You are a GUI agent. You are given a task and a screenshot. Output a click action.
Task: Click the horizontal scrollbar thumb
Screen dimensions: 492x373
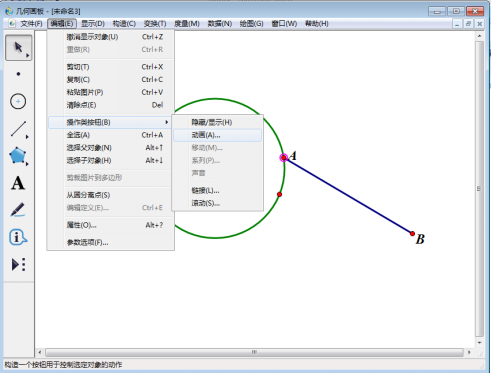[x=254, y=352]
